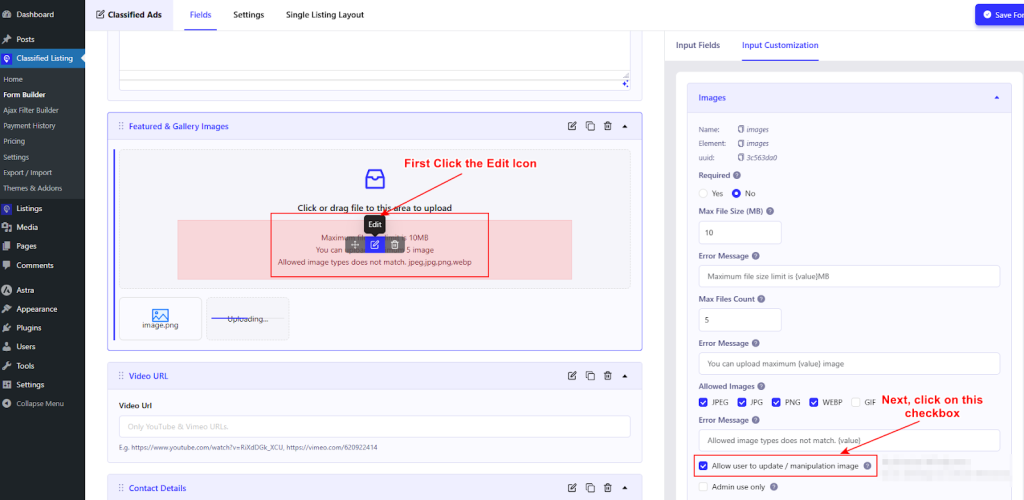Click the Max Files Count input field
The image size is (1024, 500).
(740, 320)
